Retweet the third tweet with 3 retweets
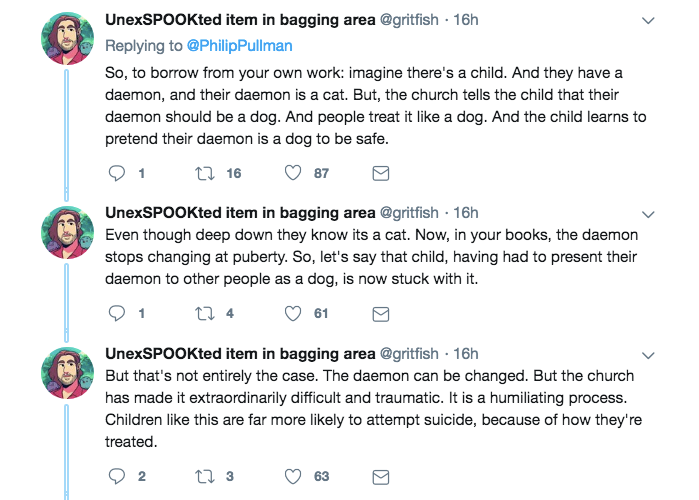Image resolution: width=699 pixels, height=500 pixels. click(x=203, y=476)
